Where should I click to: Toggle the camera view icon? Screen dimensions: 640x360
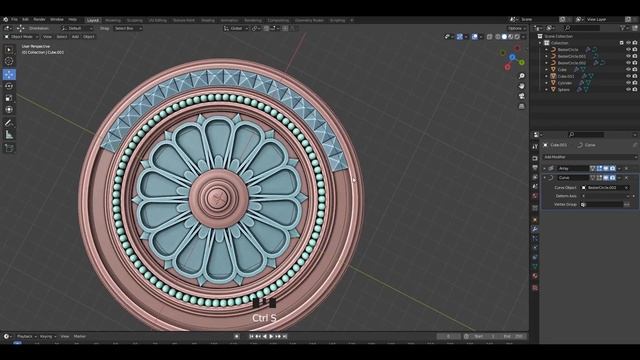pos(522,96)
